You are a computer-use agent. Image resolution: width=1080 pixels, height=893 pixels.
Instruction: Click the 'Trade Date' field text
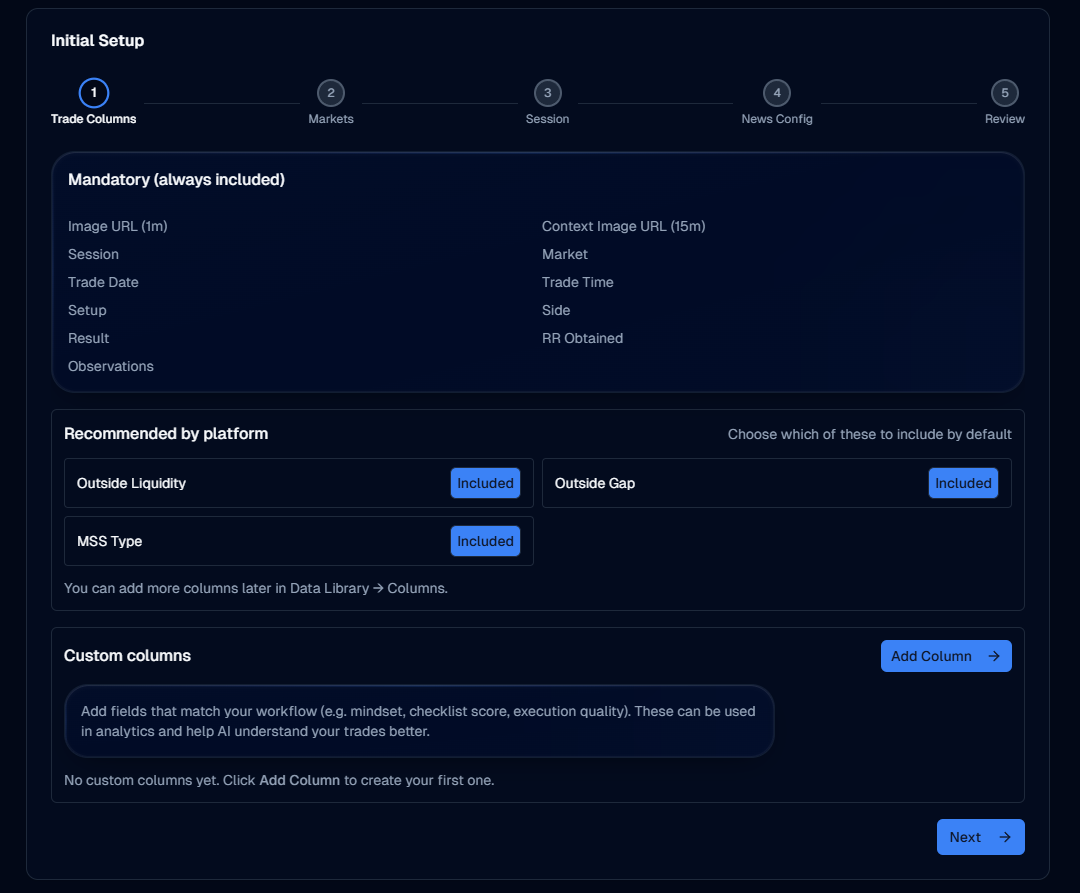103,282
